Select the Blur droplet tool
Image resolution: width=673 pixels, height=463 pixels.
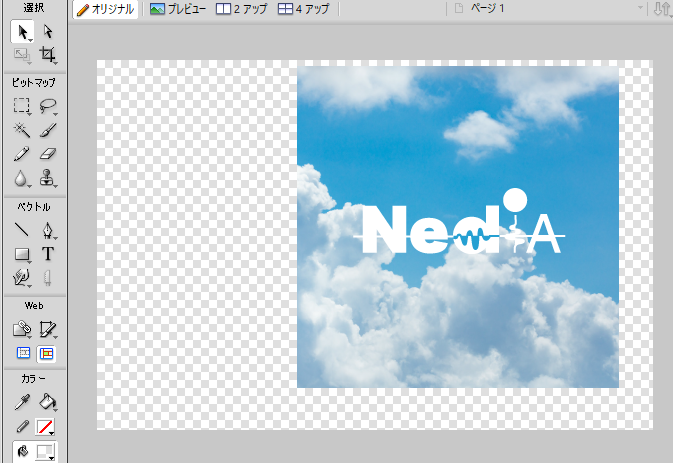point(22,178)
